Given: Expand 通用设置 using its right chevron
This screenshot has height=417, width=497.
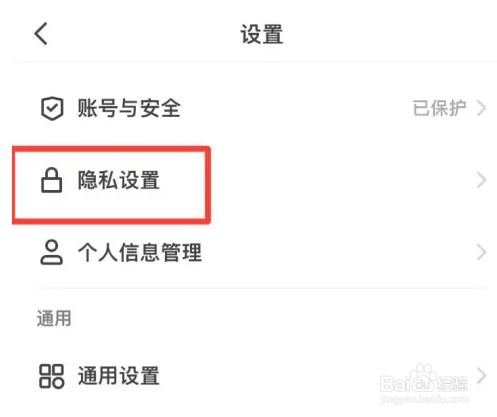Looking at the screenshot, I should (x=481, y=376).
